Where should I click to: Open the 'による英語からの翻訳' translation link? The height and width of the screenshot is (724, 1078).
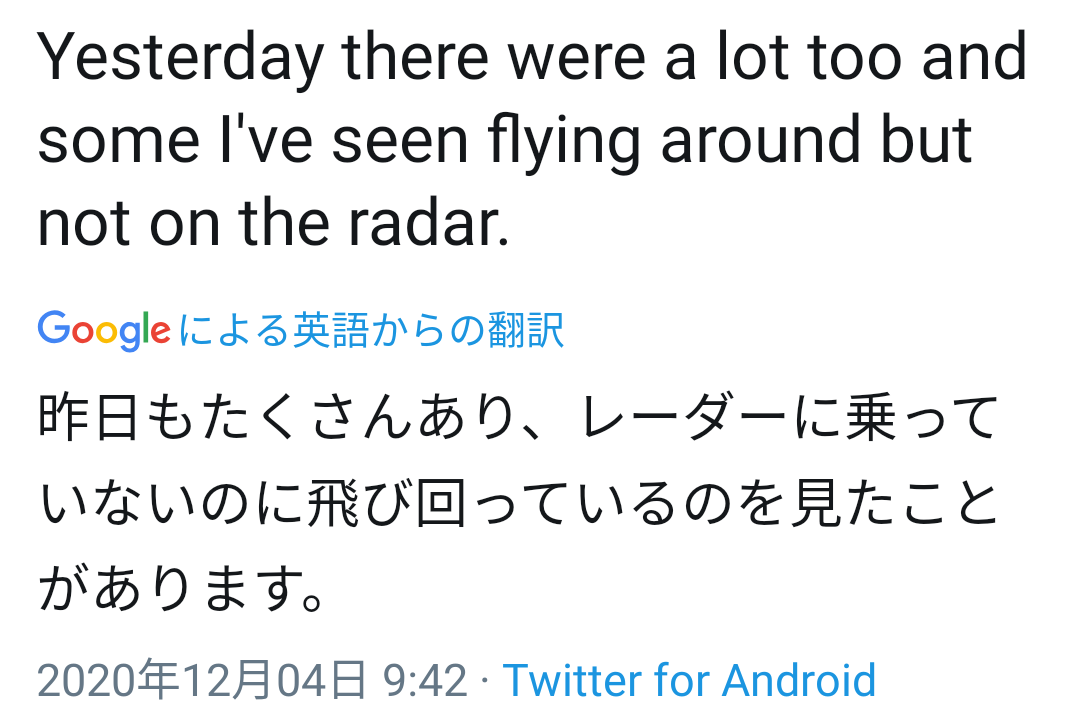point(372,330)
